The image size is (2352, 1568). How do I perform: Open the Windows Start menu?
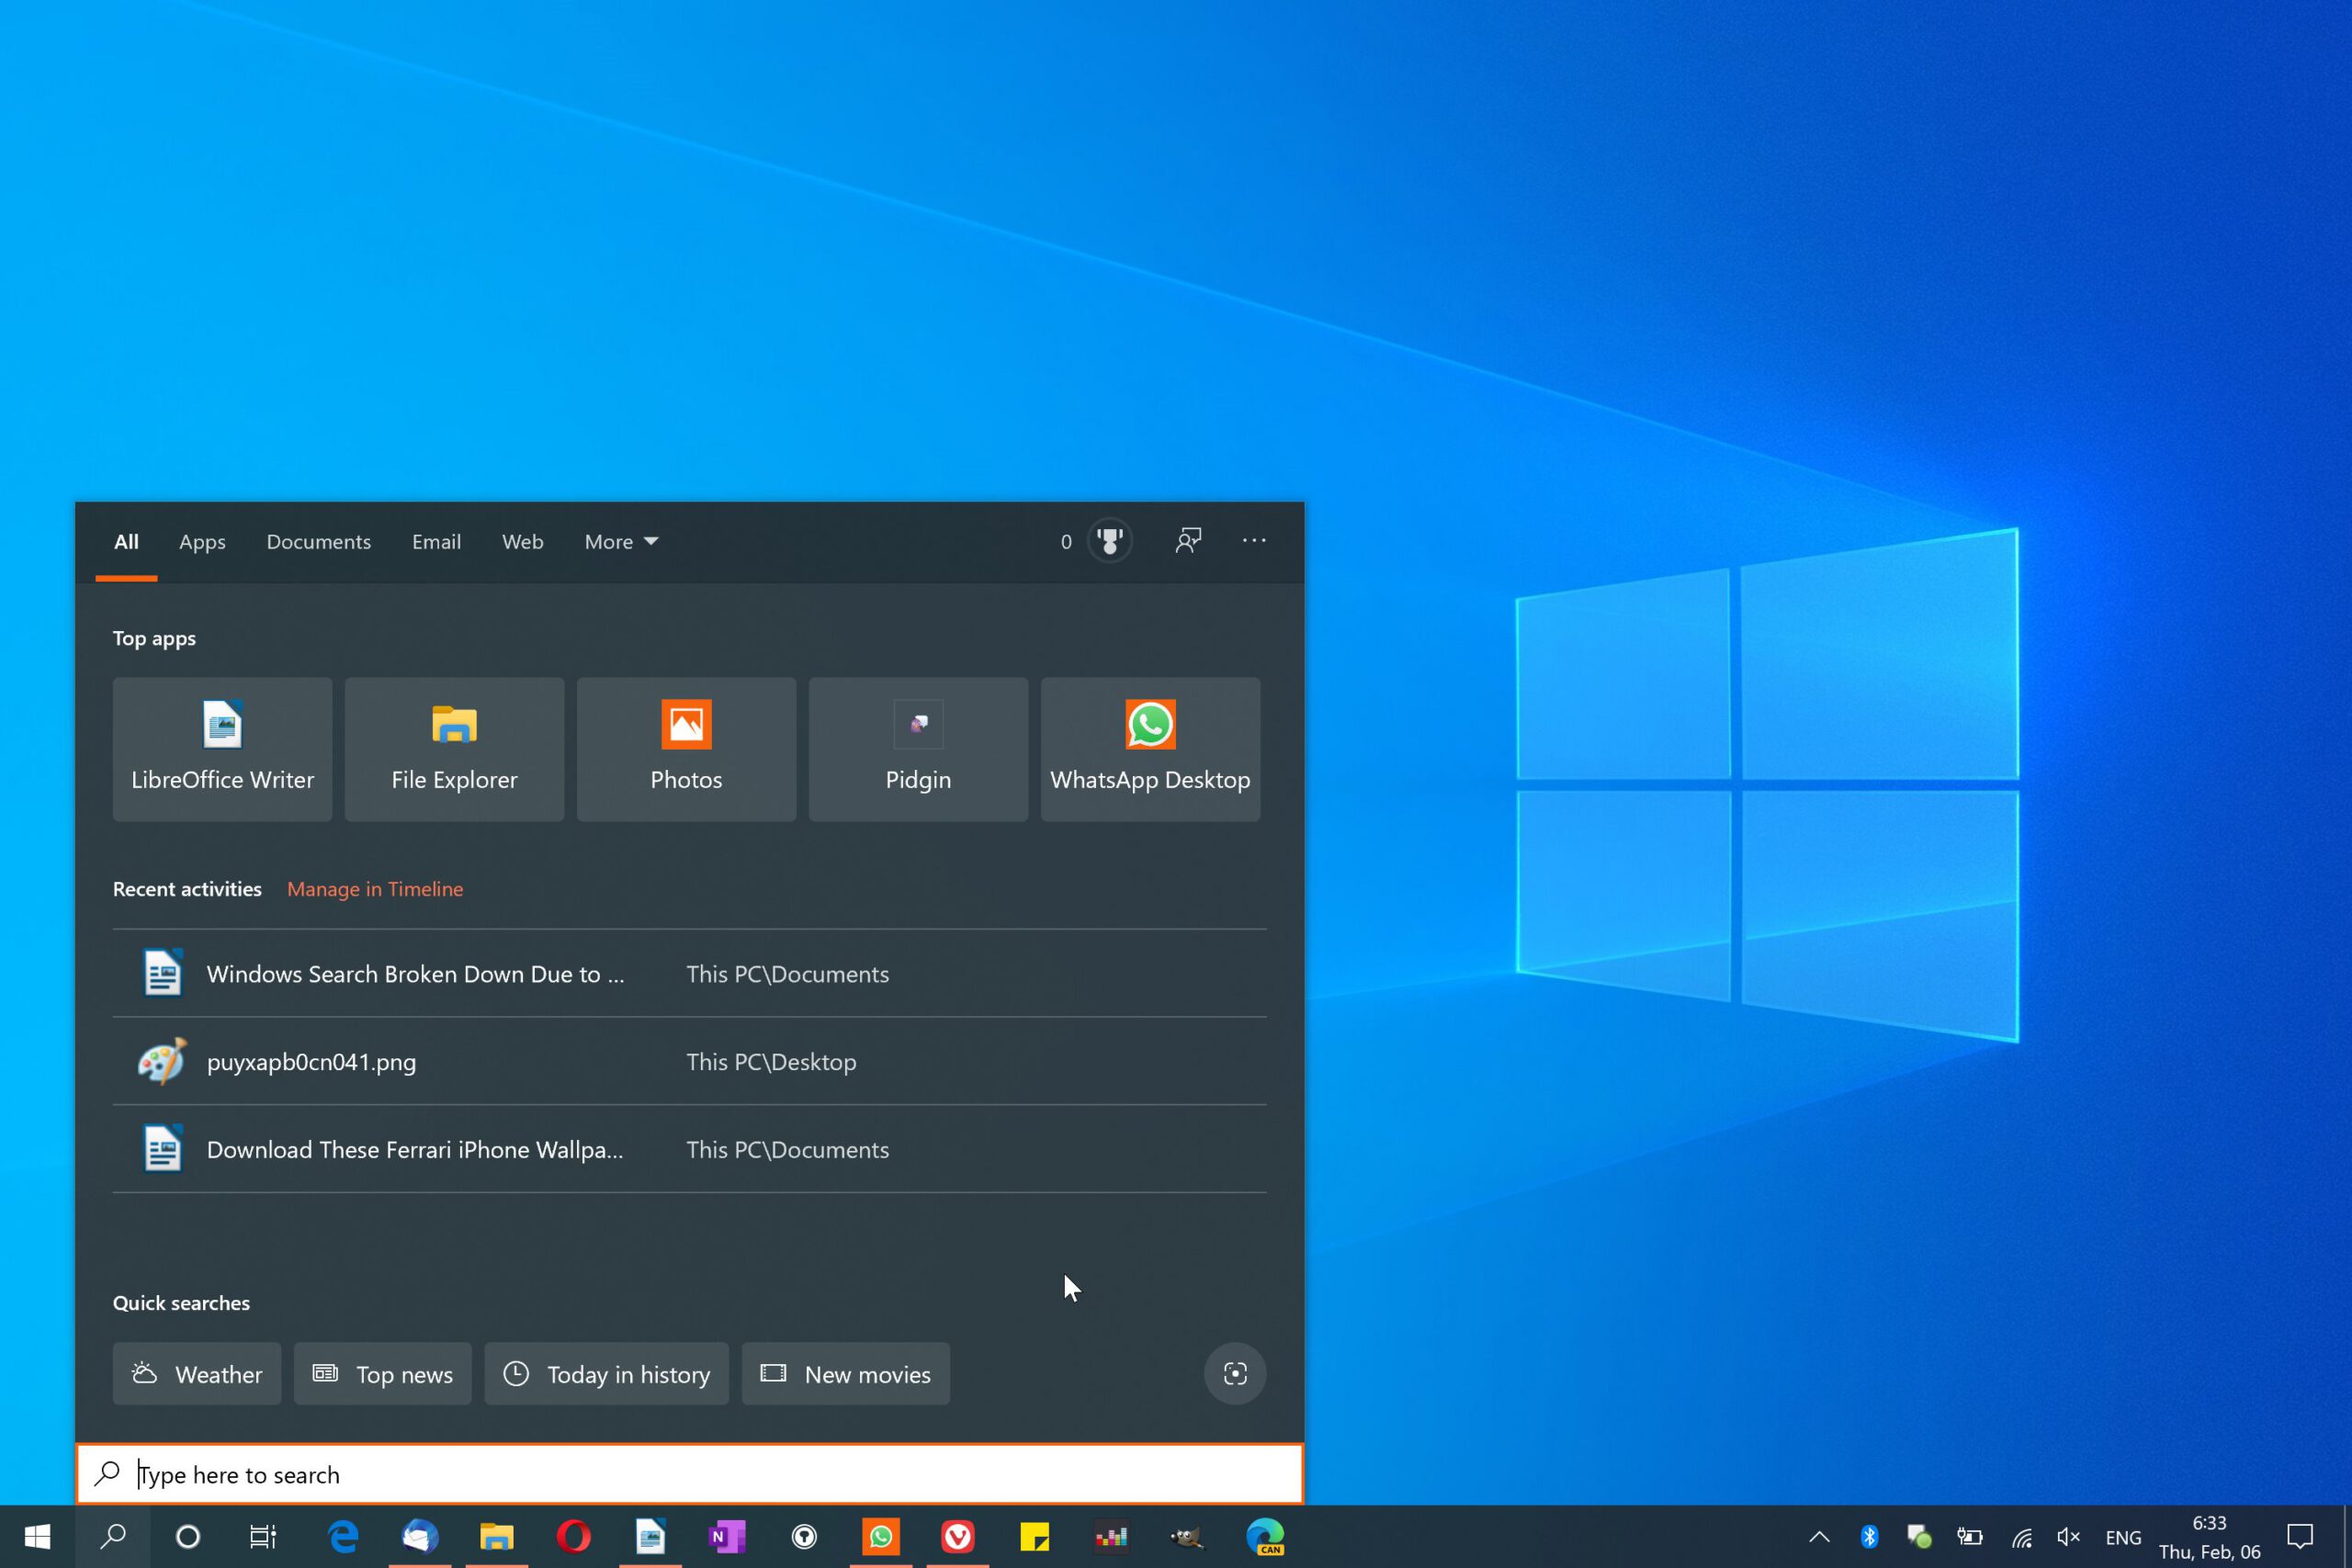[37, 1537]
